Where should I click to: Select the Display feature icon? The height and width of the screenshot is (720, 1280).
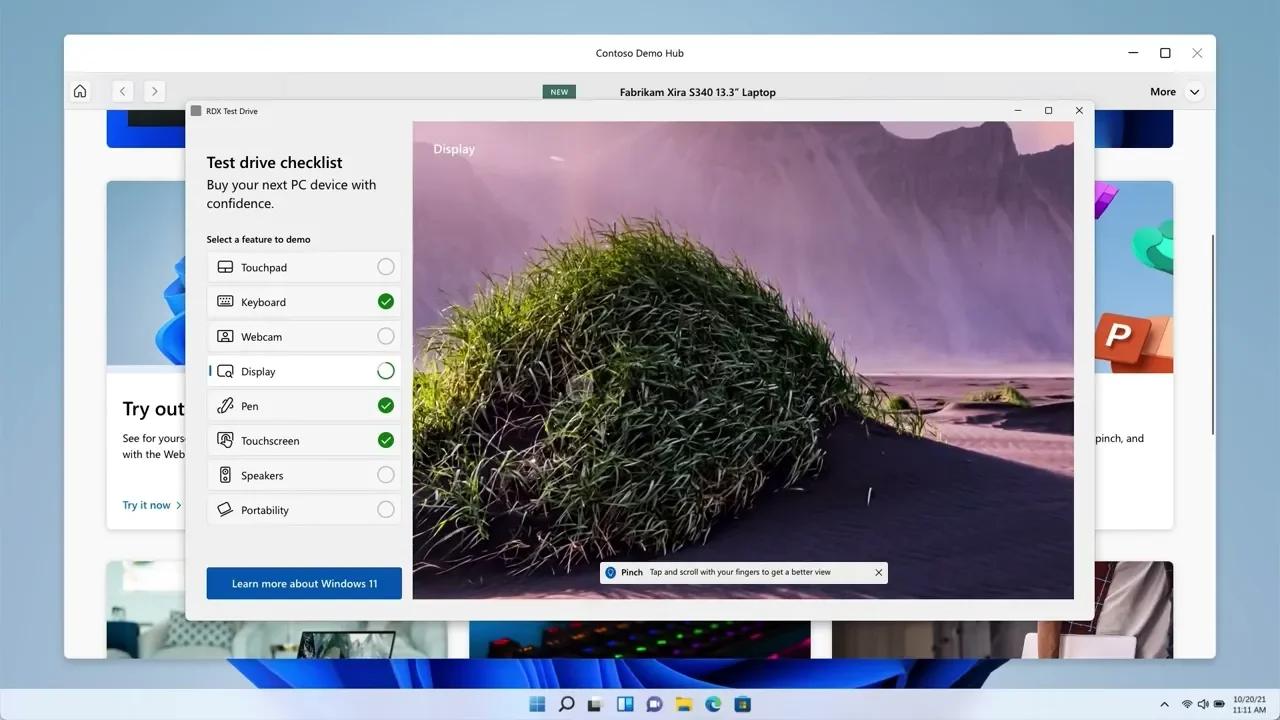click(224, 371)
